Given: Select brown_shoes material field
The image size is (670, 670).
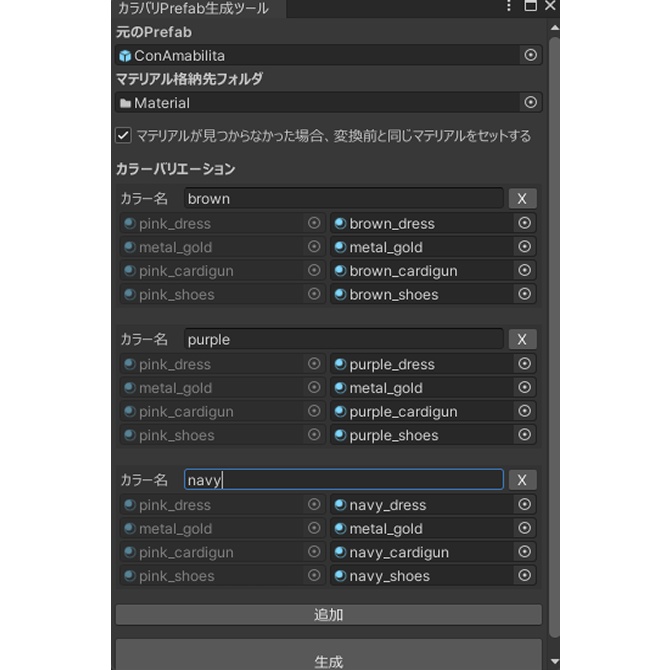Looking at the screenshot, I should [x=433, y=294].
